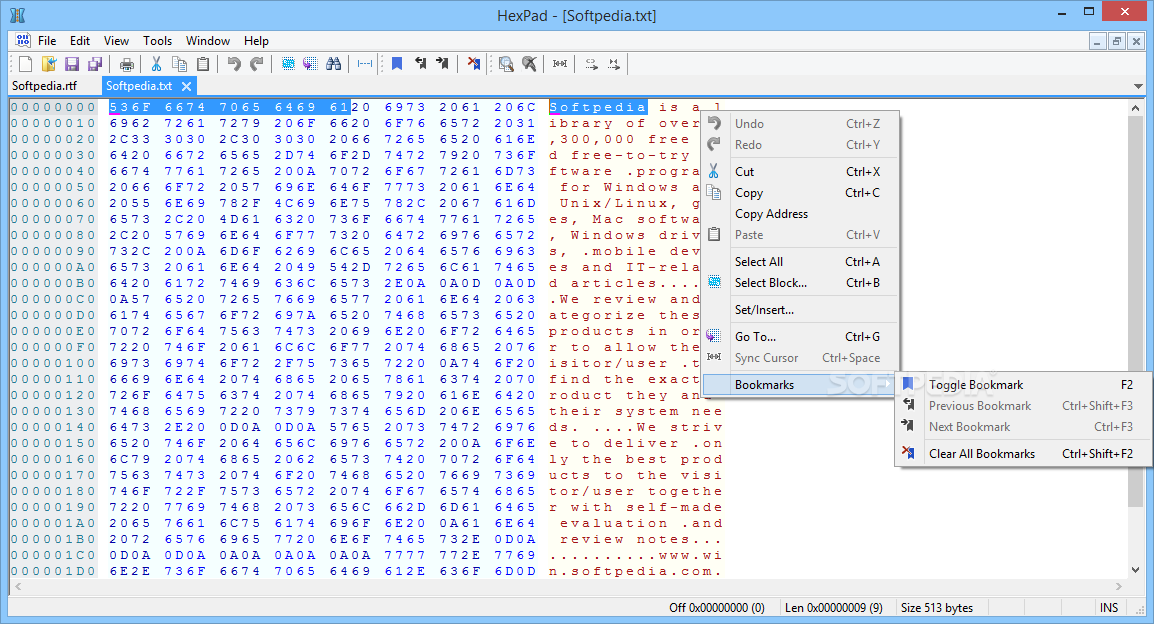Choose Set/Insert... in context menu
Viewport: 1154px width, 624px height.
point(801,310)
